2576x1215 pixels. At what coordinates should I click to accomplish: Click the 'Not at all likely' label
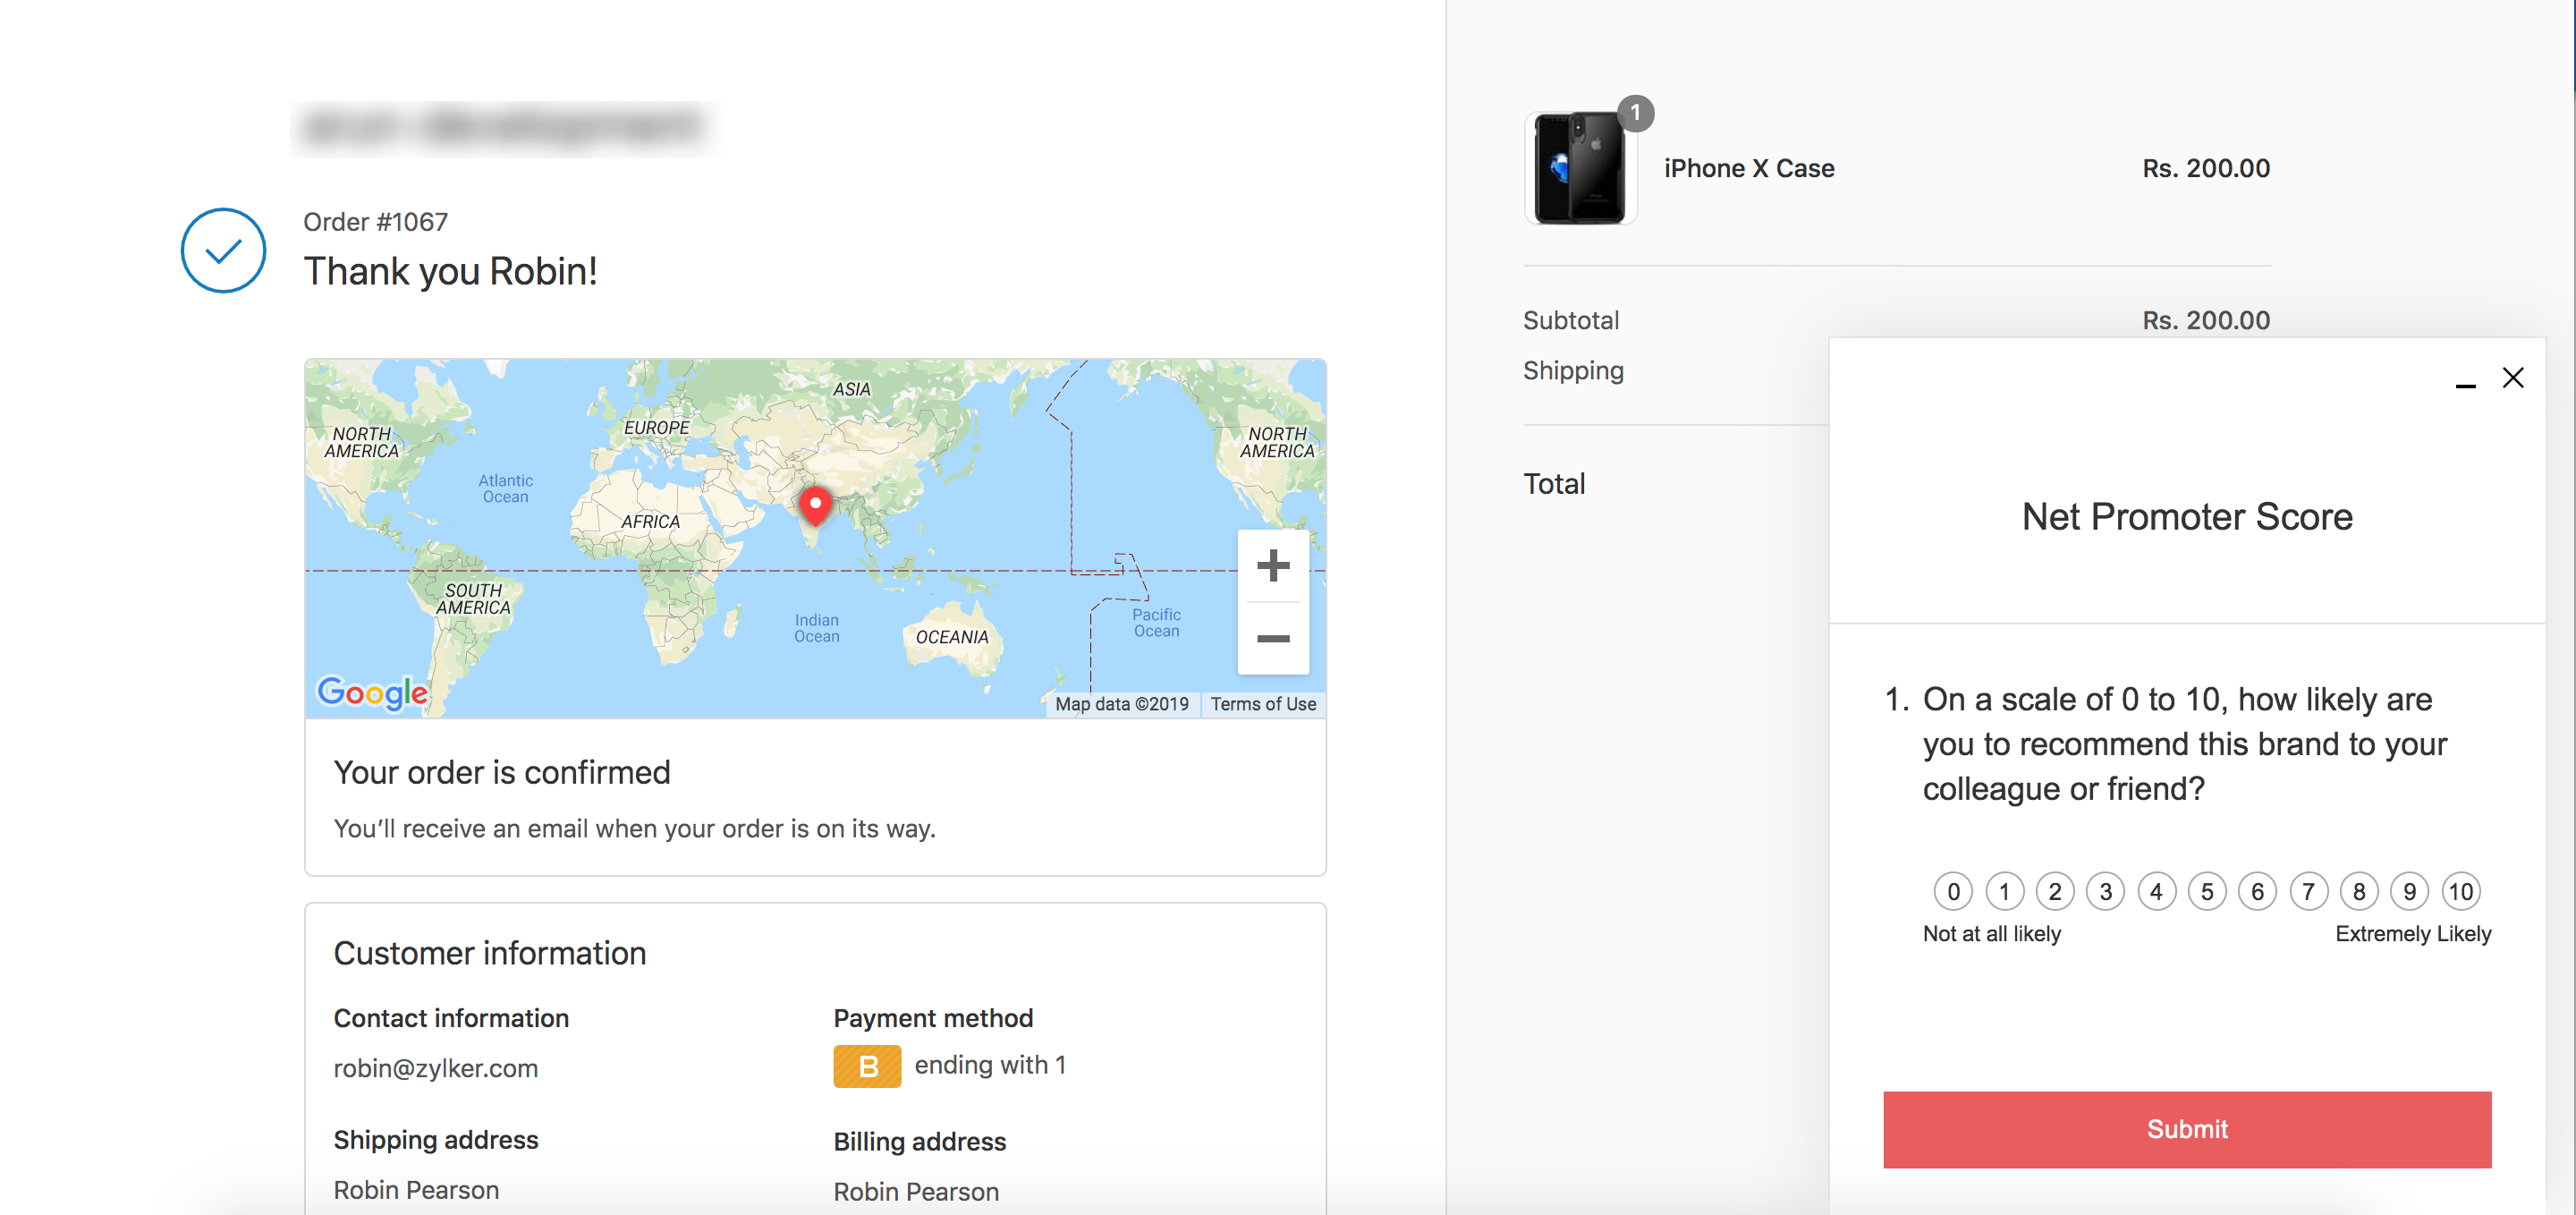click(1992, 934)
